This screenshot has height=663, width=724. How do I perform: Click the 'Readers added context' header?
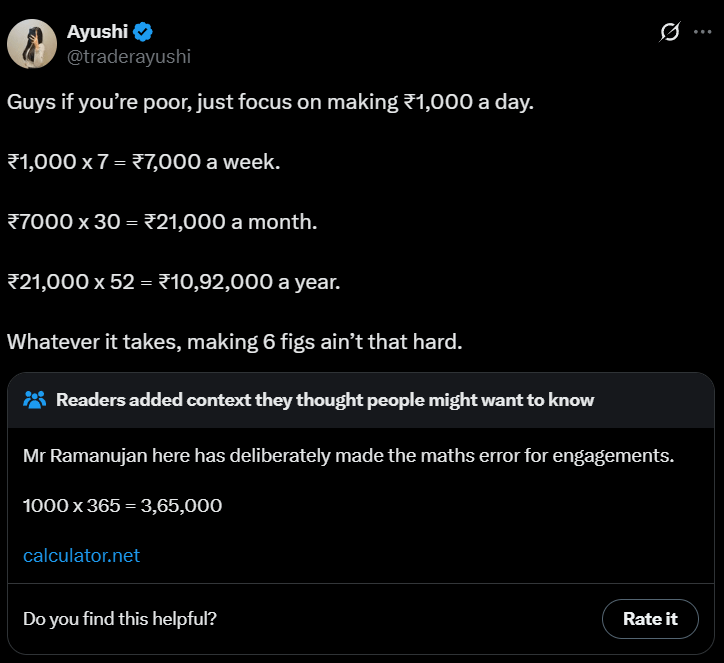point(325,400)
